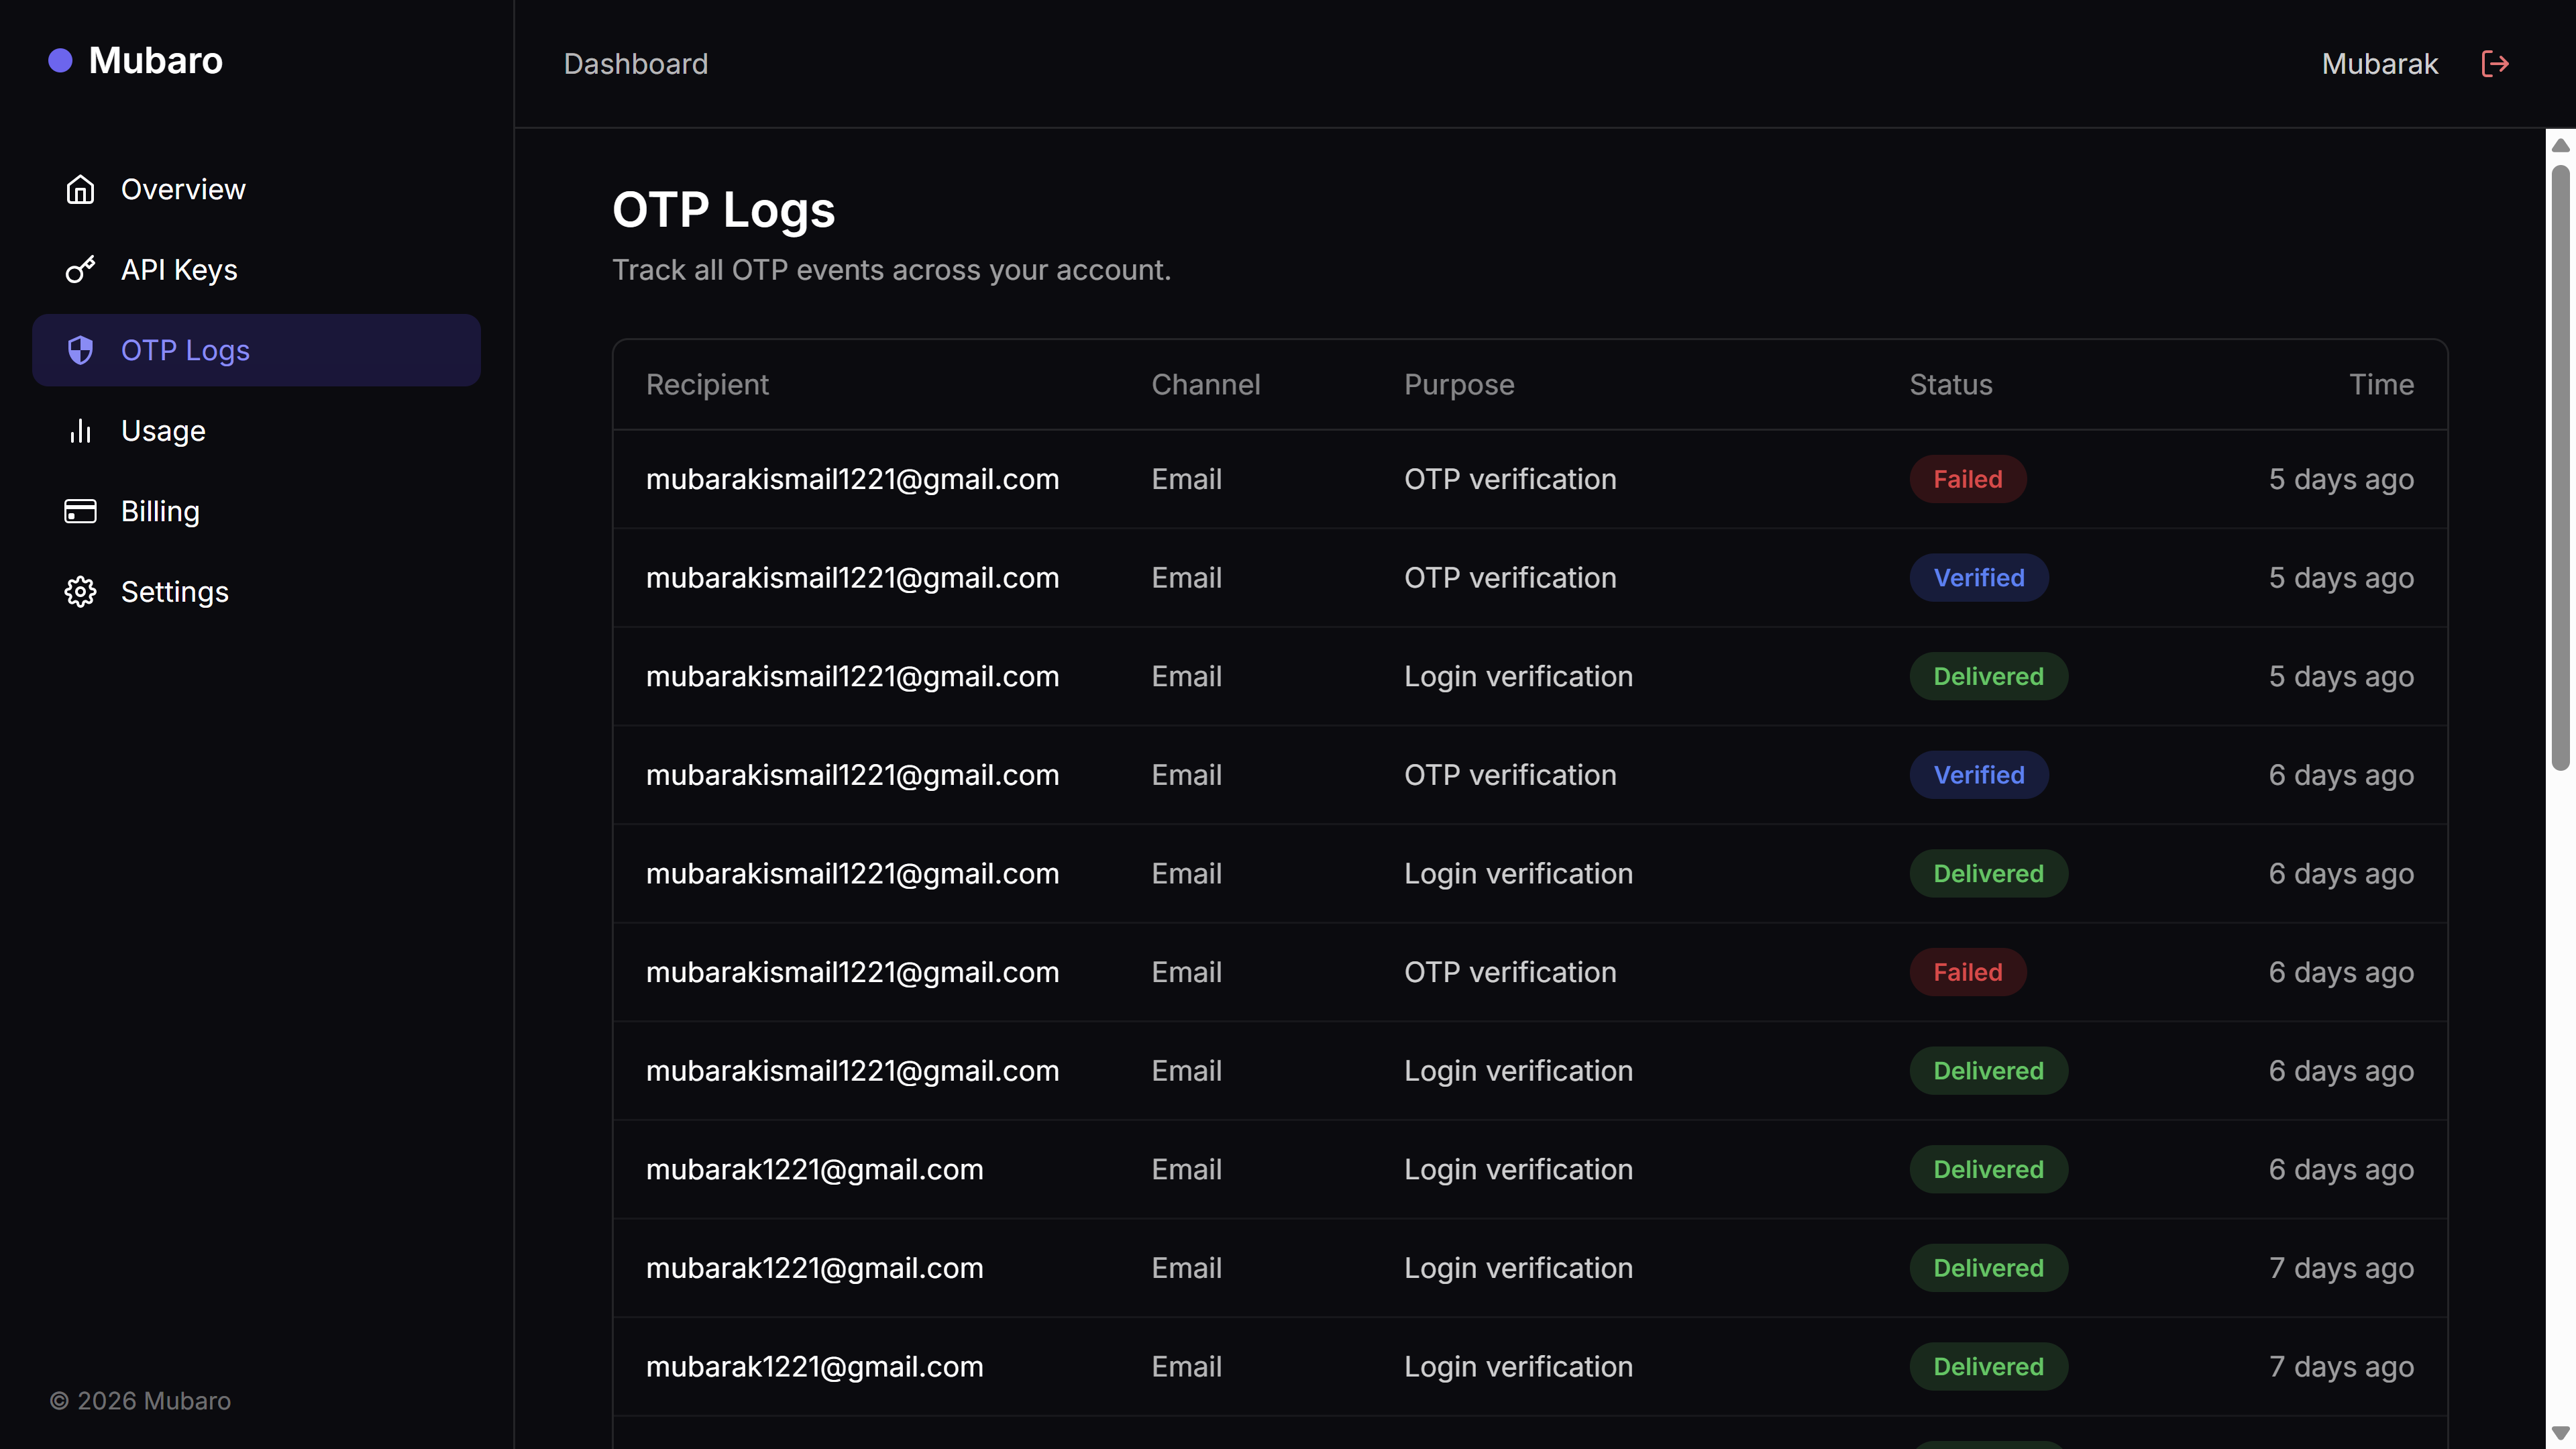The image size is (2576, 1449).
Task: Click the Overview home icon
Action: click(x=80, y=189)
